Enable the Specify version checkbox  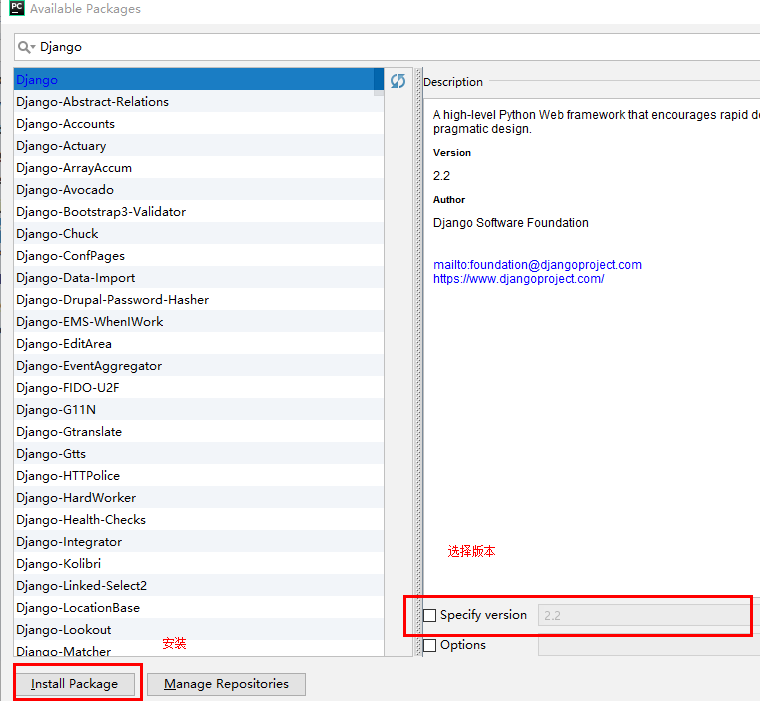[x=430, y=615]
